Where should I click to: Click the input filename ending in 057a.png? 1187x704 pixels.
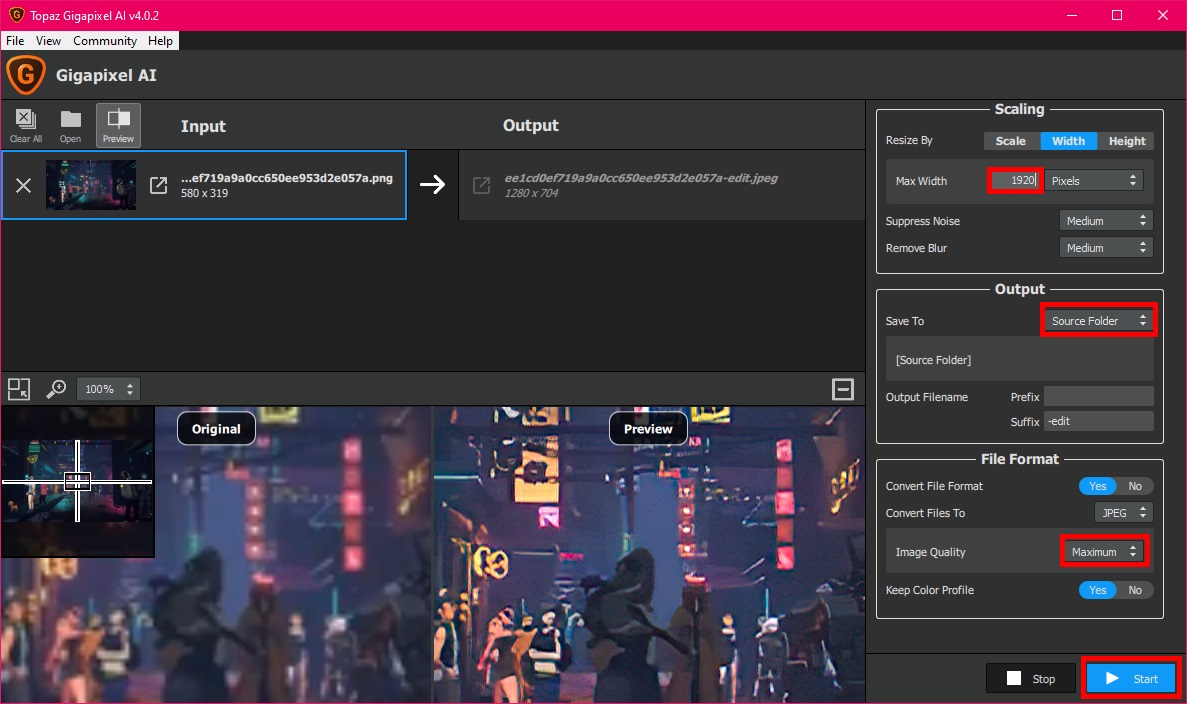287,178
